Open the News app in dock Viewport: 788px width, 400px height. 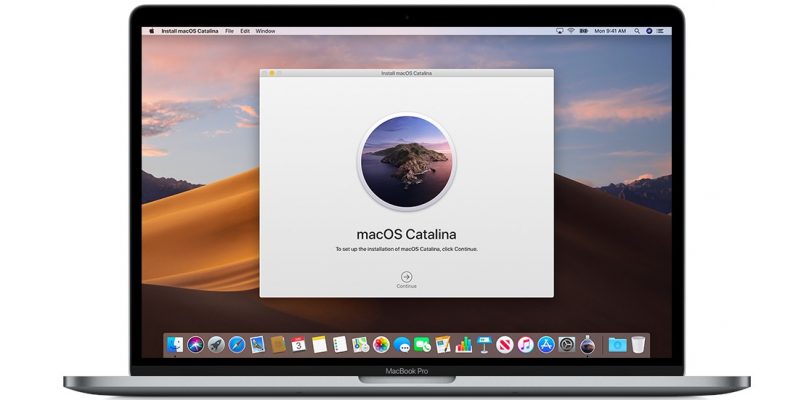point(505,344)
